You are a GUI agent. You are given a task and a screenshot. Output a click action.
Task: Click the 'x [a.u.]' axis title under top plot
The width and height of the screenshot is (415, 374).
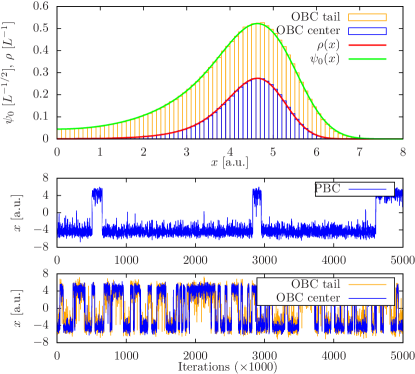point(230,162)
